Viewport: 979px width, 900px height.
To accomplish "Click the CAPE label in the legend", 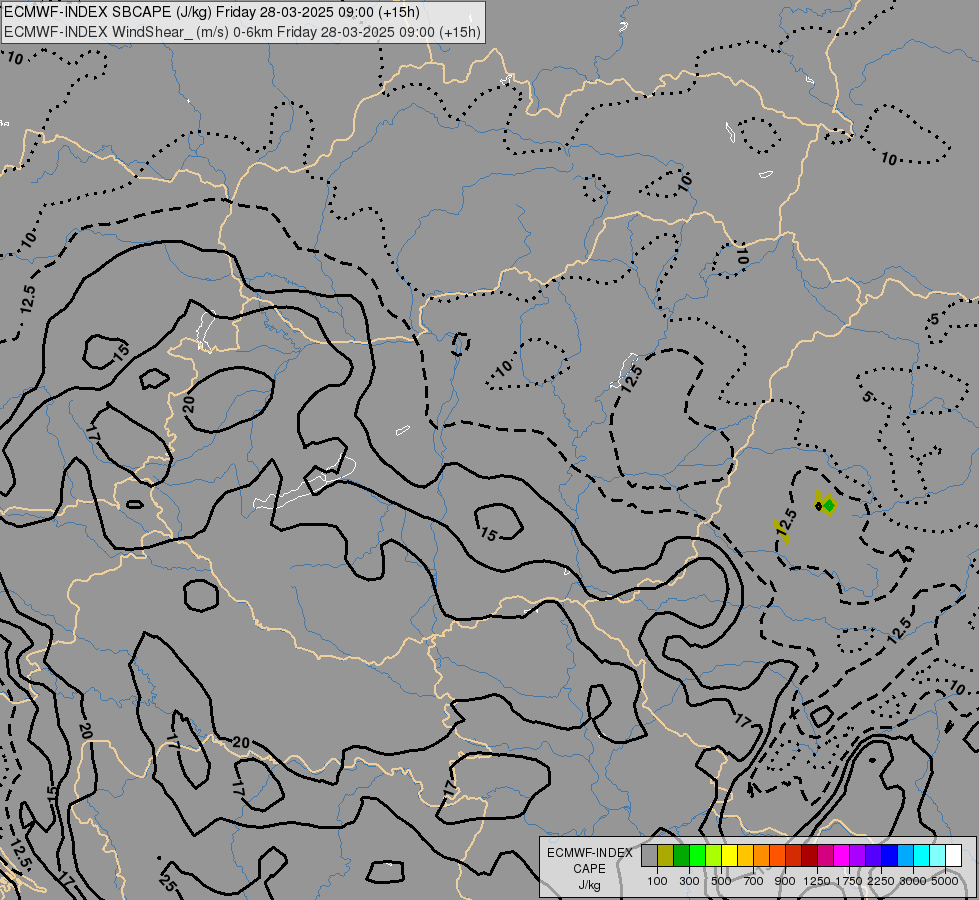I will pos(589,869).
